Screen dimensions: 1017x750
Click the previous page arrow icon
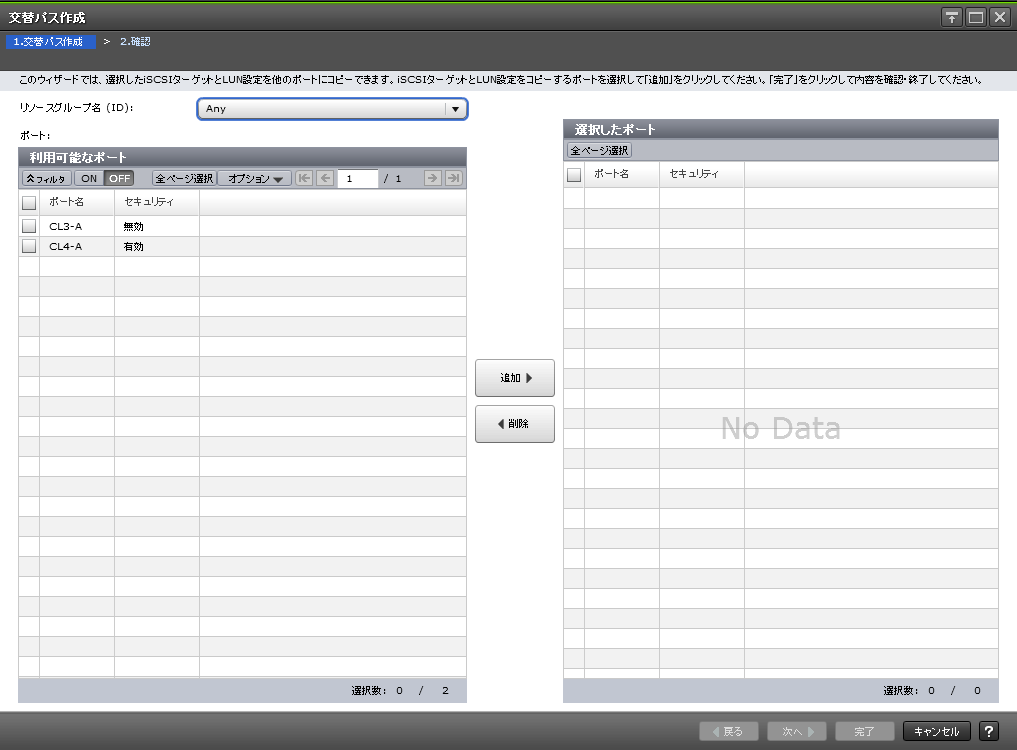[x=324, y=178]
